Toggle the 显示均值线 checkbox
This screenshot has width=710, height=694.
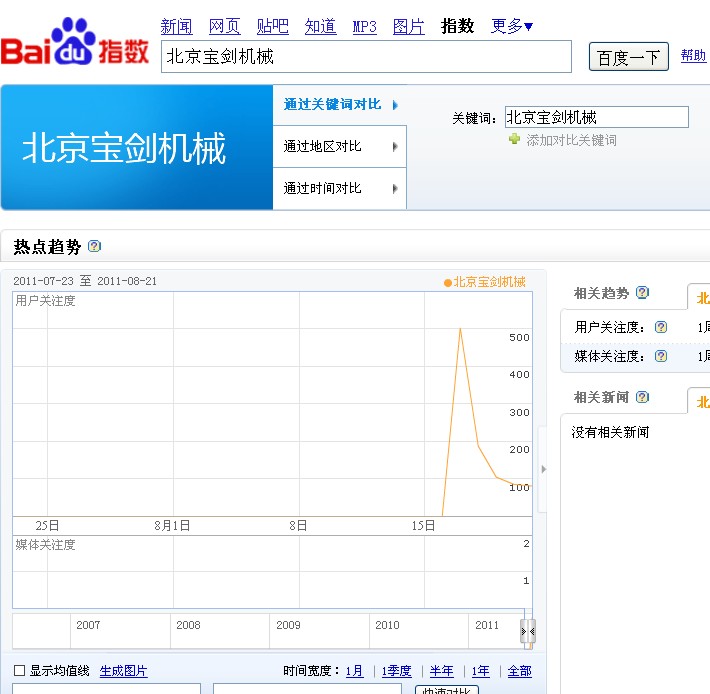tap(19, 670)
